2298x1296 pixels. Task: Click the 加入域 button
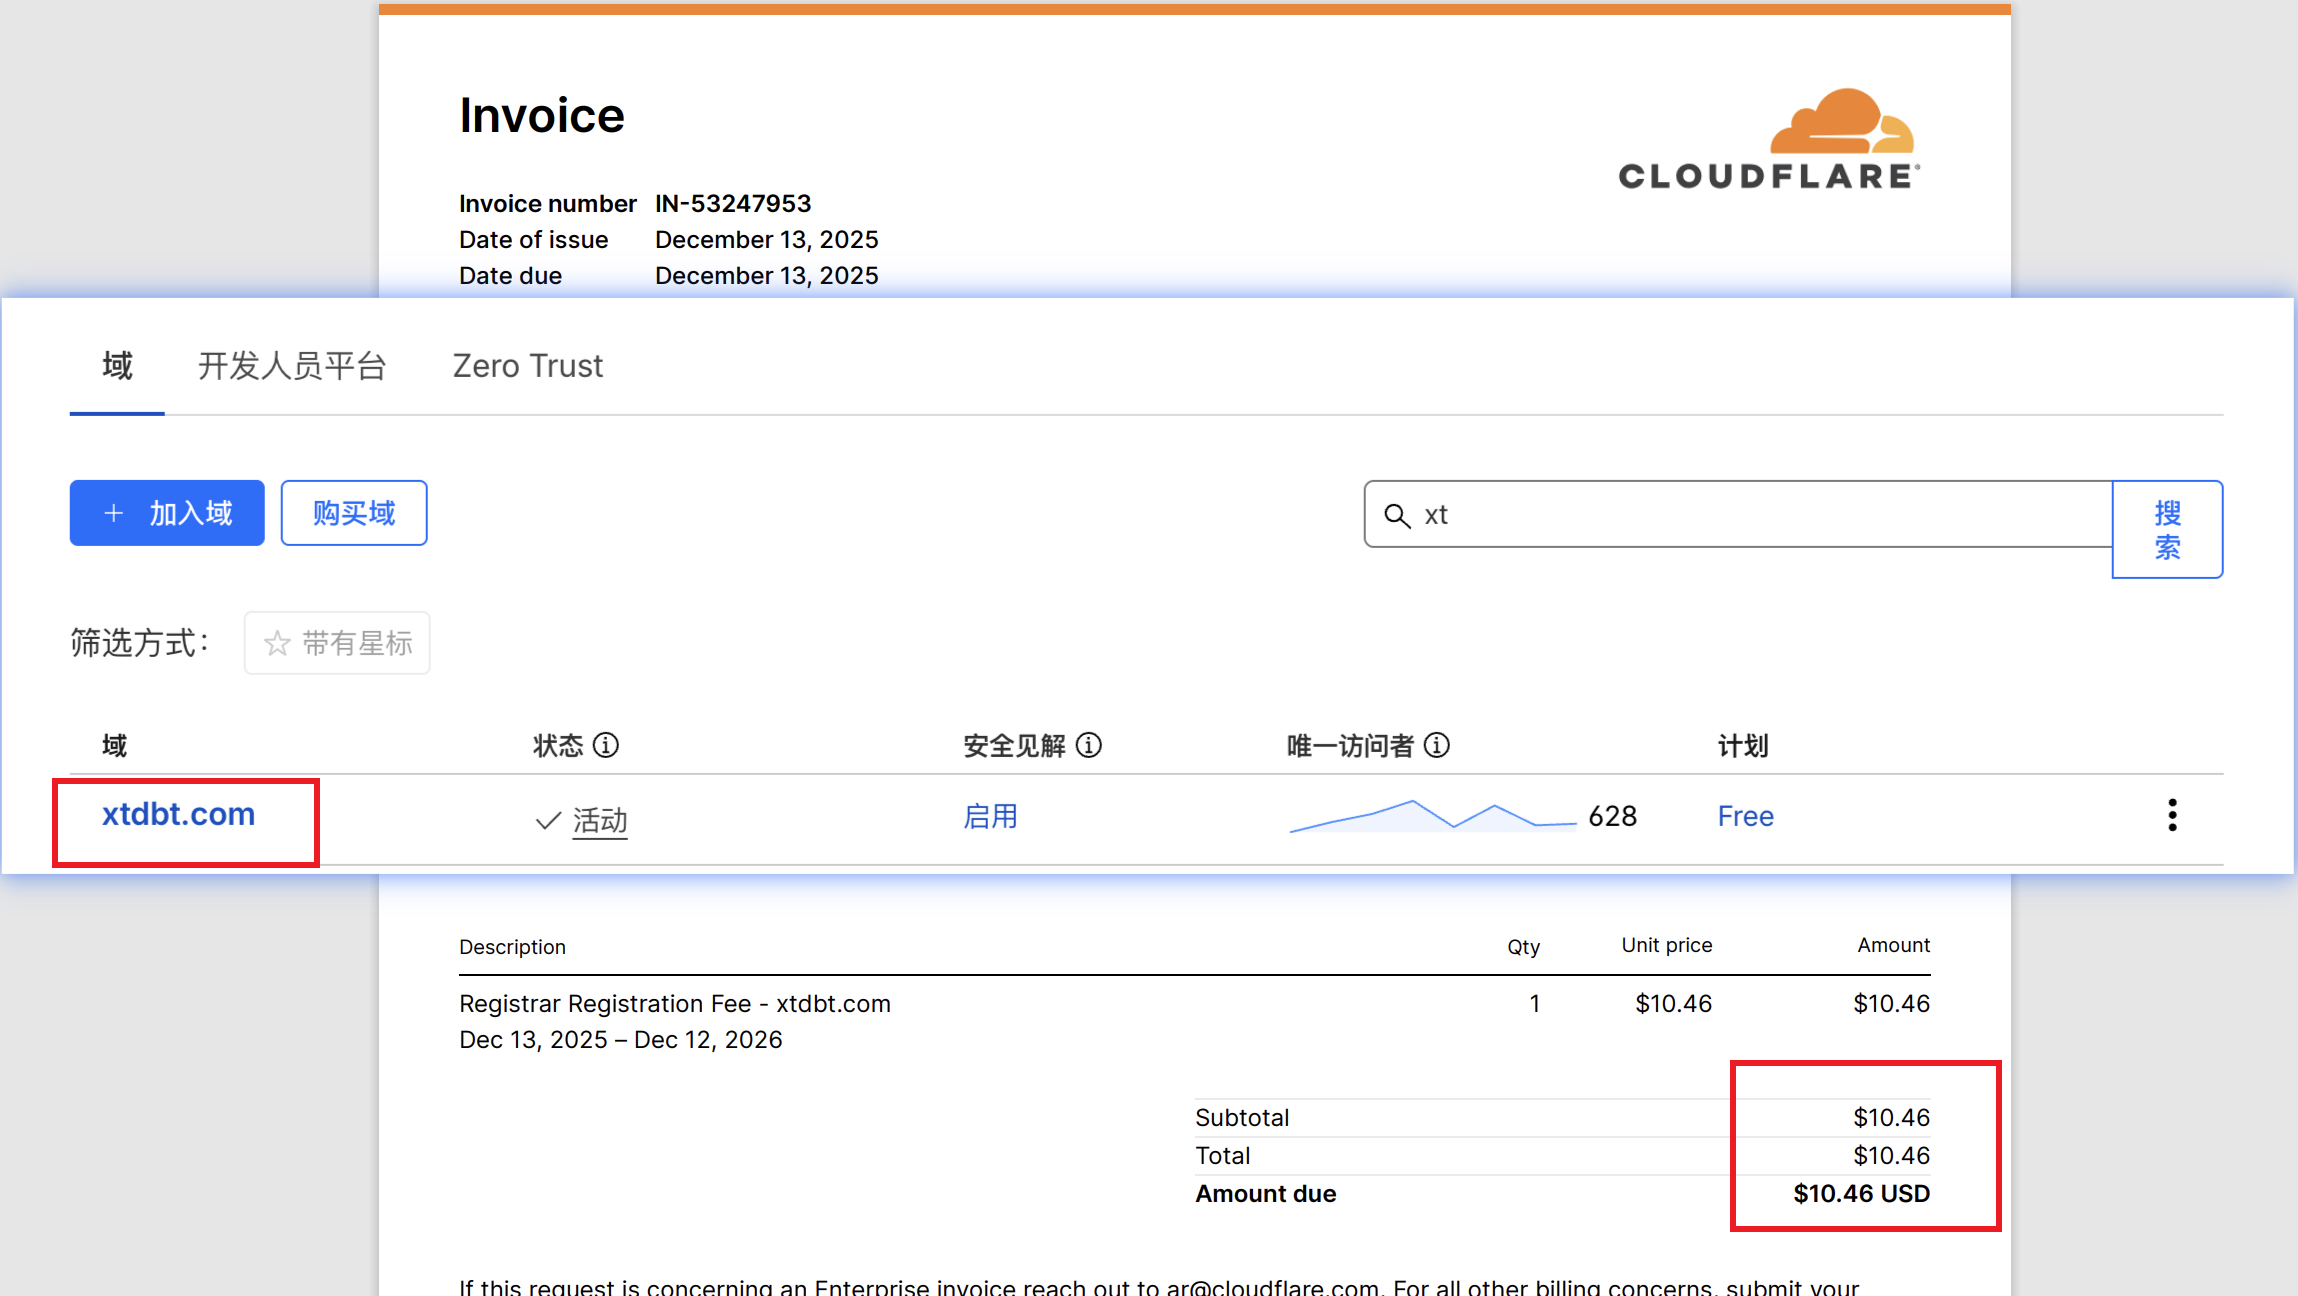[x=167, y=513]
